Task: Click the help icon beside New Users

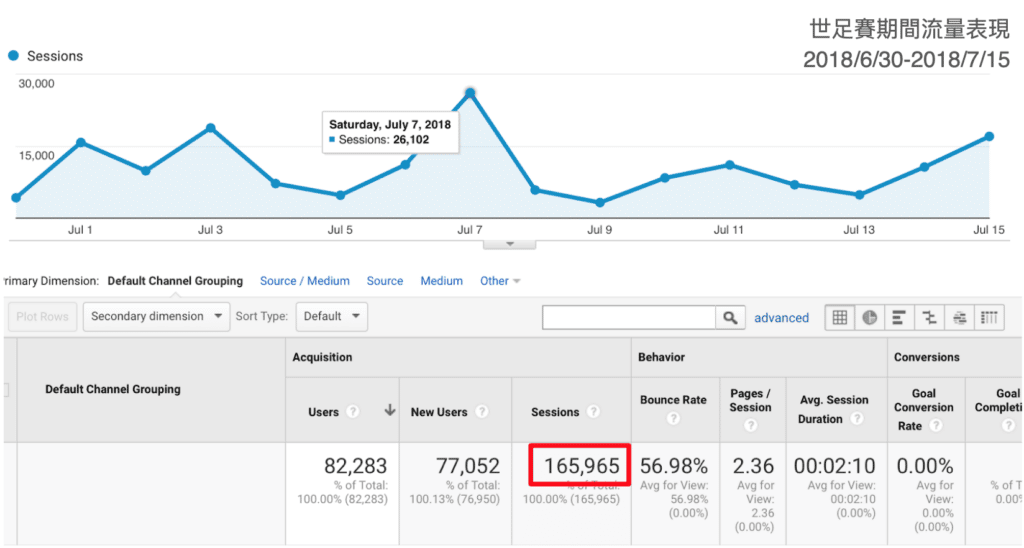Action: (x=483, y=412)
